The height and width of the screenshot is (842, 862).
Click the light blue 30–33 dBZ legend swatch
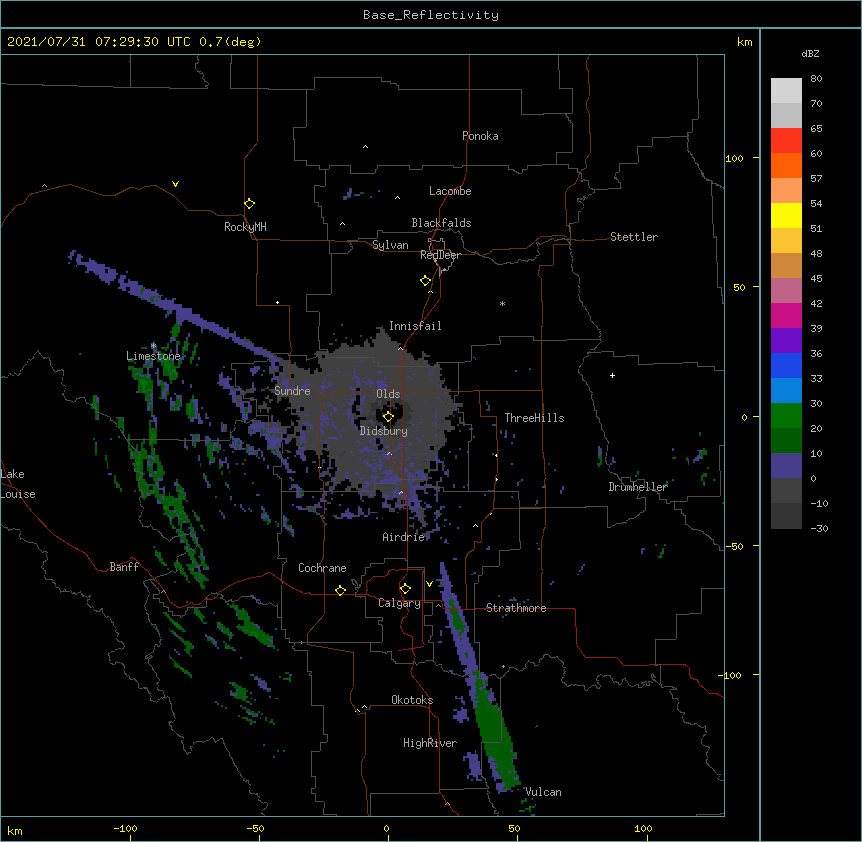[x=786, y=390]
